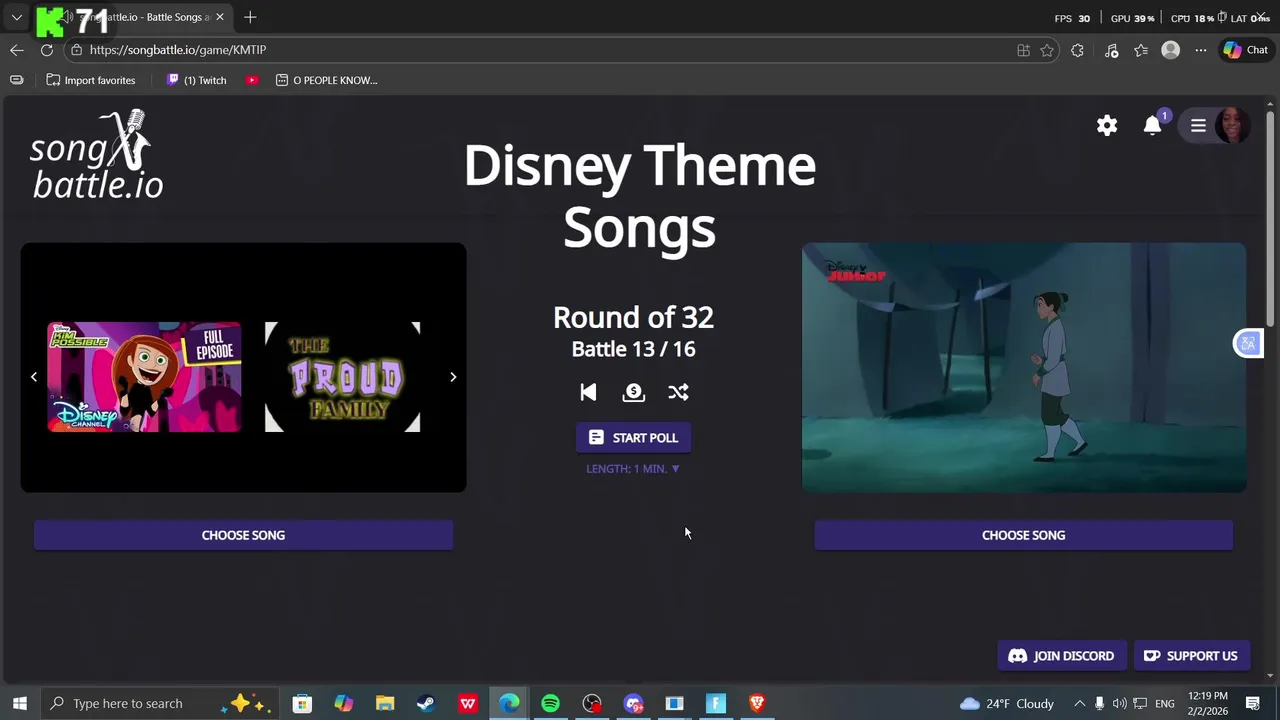Show the previous video in the carousel

pos(34,377)
